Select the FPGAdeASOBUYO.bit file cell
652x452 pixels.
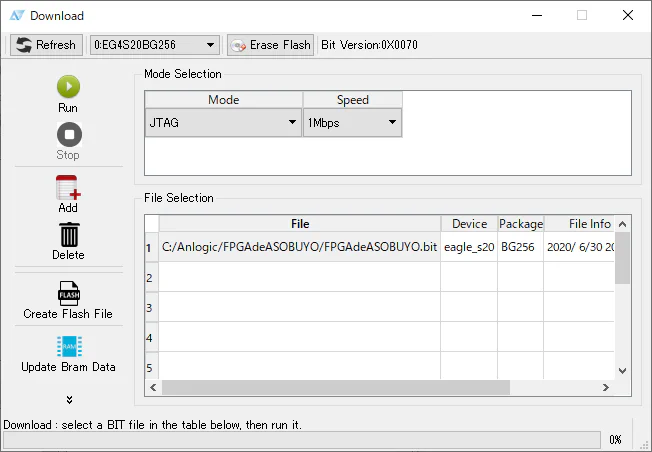coord(300,246)
